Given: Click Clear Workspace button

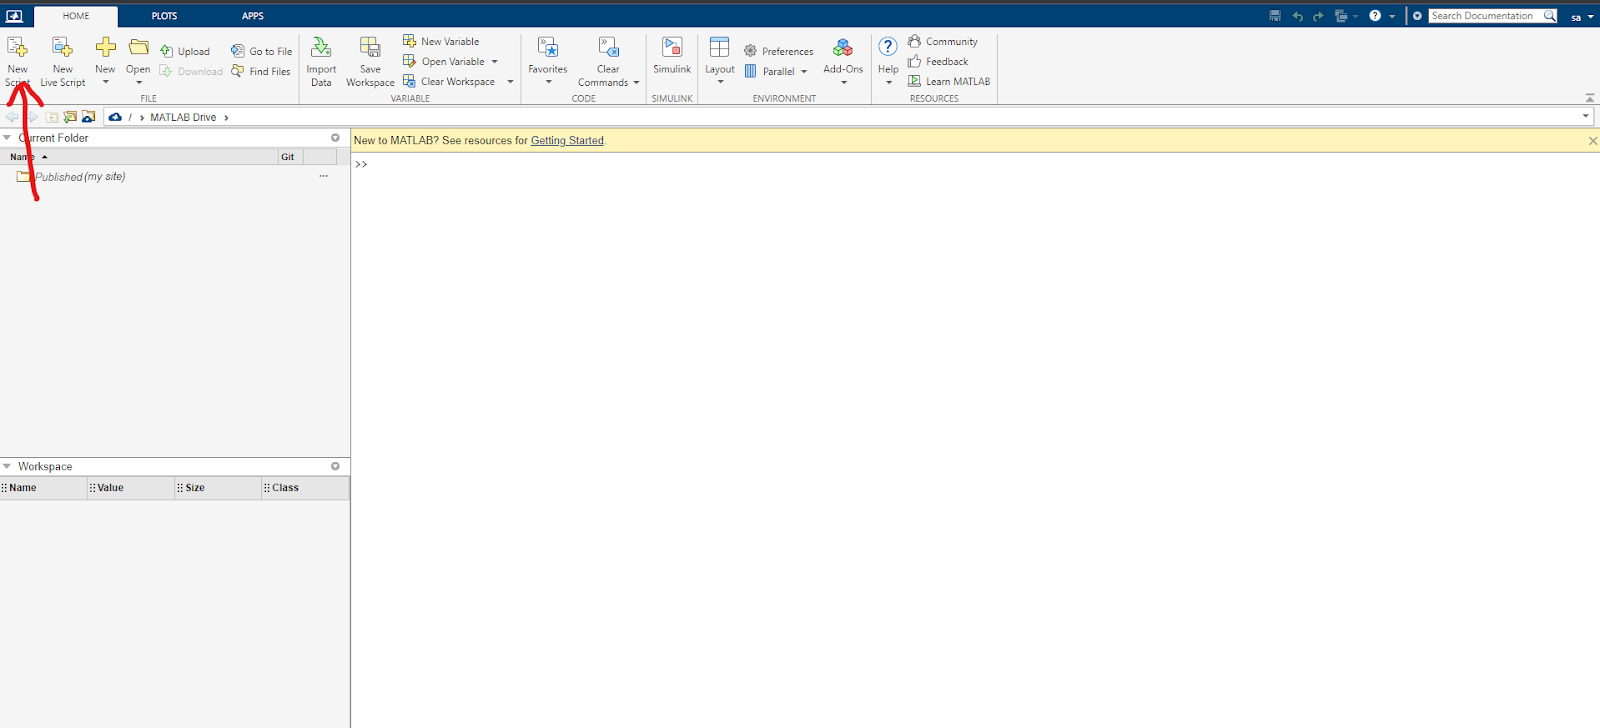Looking at the screenshot, I should (x=449, y=81).
